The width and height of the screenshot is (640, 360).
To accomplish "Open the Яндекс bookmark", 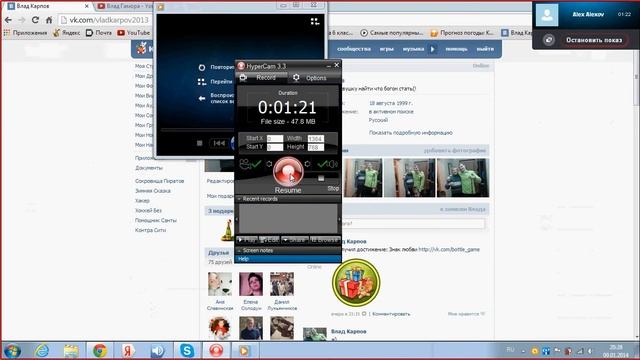I will click(x=67, y=33).
